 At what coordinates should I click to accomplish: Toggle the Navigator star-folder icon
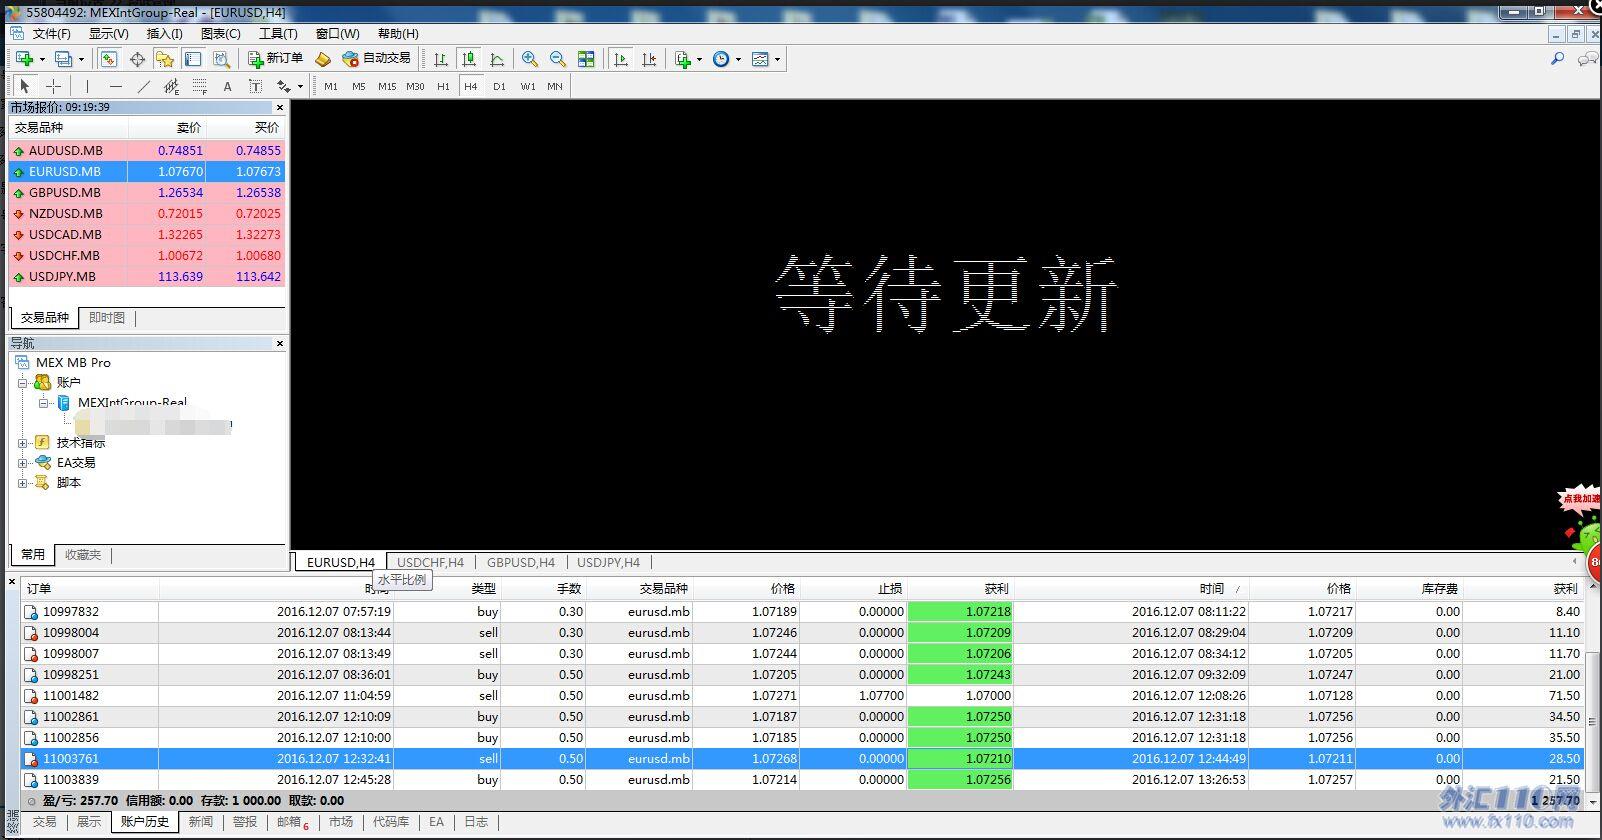tap(165, 59)
